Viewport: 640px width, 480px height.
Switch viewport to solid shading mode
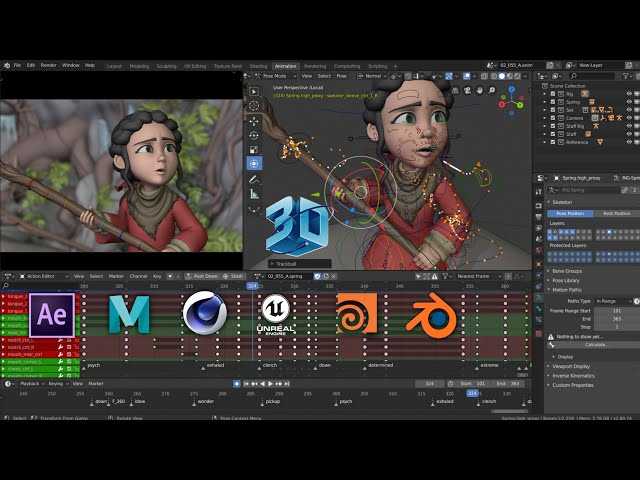click(x=502, y=76)
